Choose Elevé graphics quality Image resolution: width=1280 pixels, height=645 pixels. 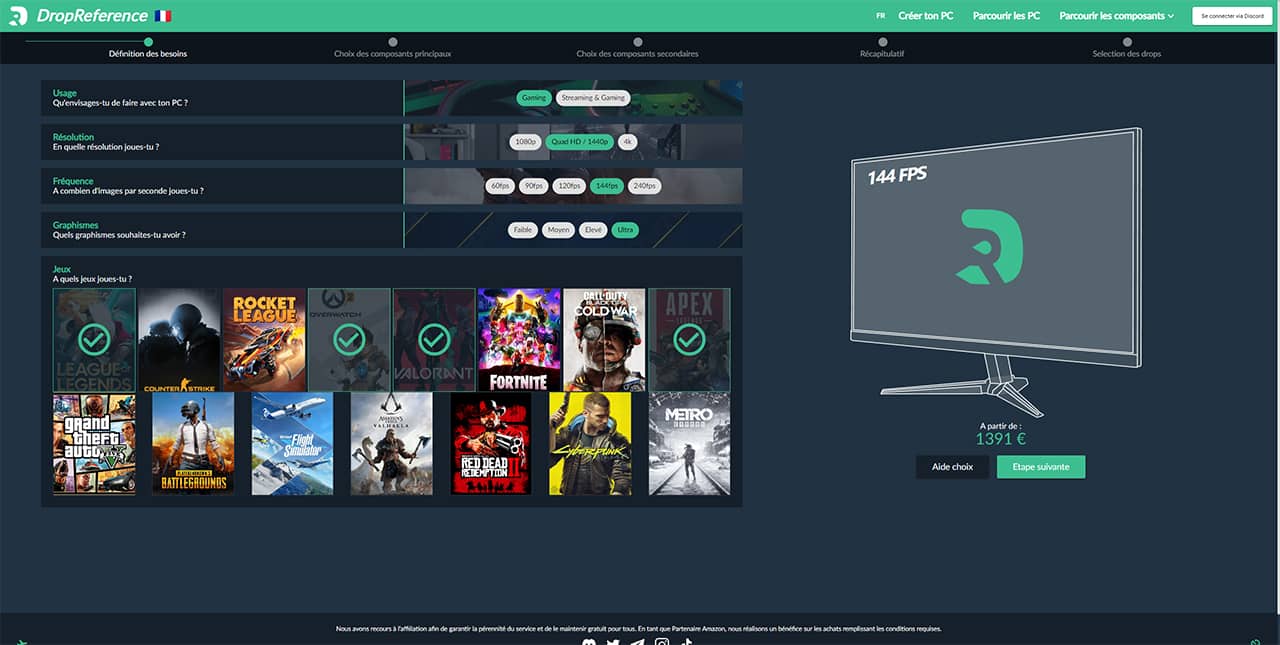pos(593,230)
